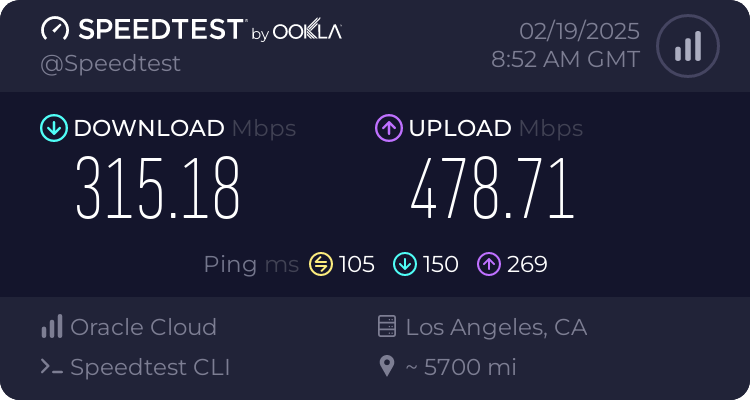The width and height of the screenshot is (750, 400).
Task: Click the Oracle Cloud provider bars icon
Action: click(51, 327)
